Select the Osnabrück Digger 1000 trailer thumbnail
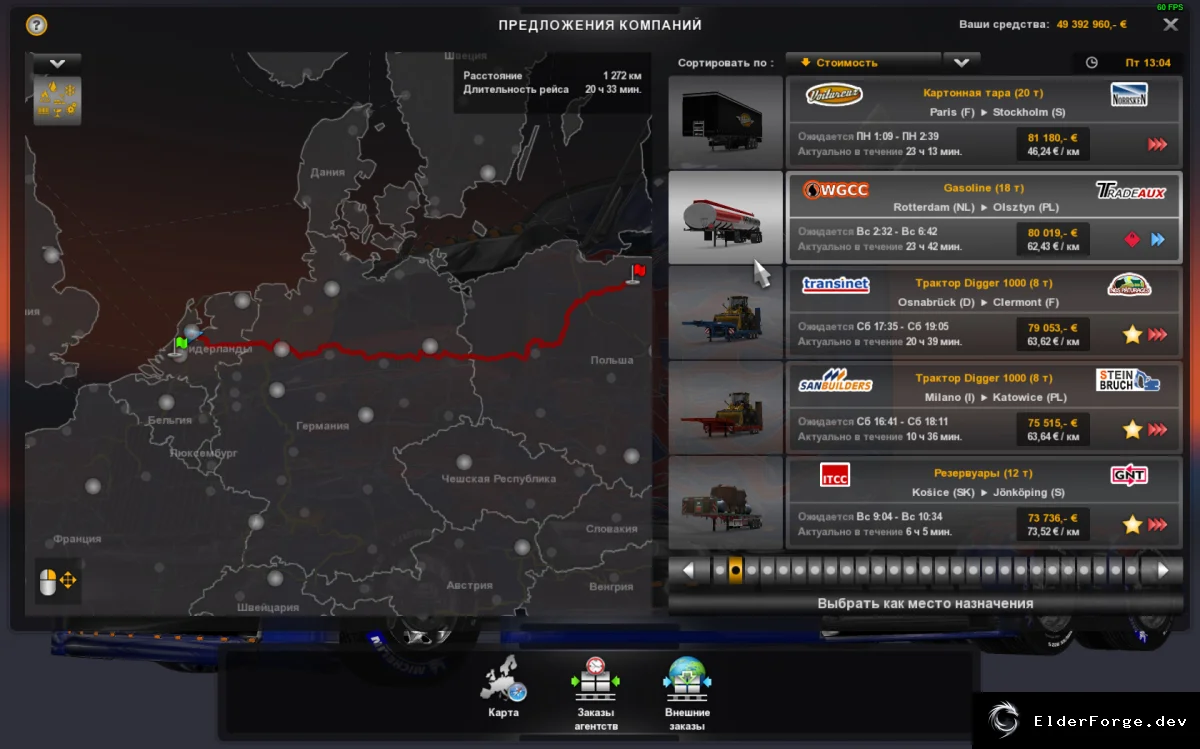Screen dimensions: 1200x749 pyautogui.click(x=726, y=312)
